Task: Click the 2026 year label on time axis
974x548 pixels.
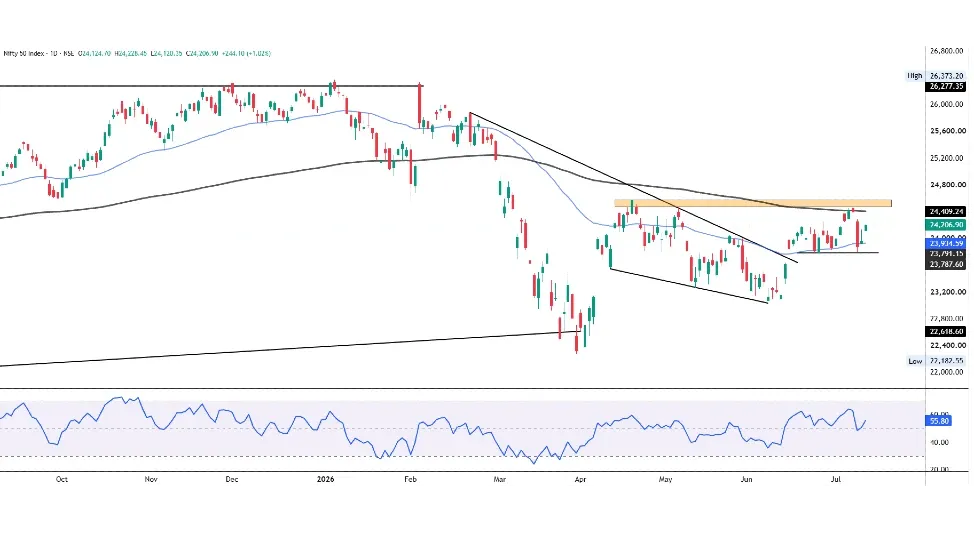Action: pyautogui.click(x=325, y=479)
